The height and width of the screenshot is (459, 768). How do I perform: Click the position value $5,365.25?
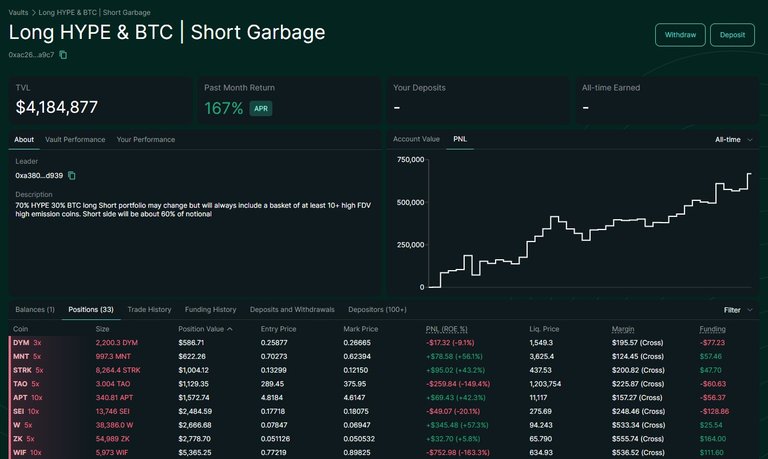coord(194,453)
